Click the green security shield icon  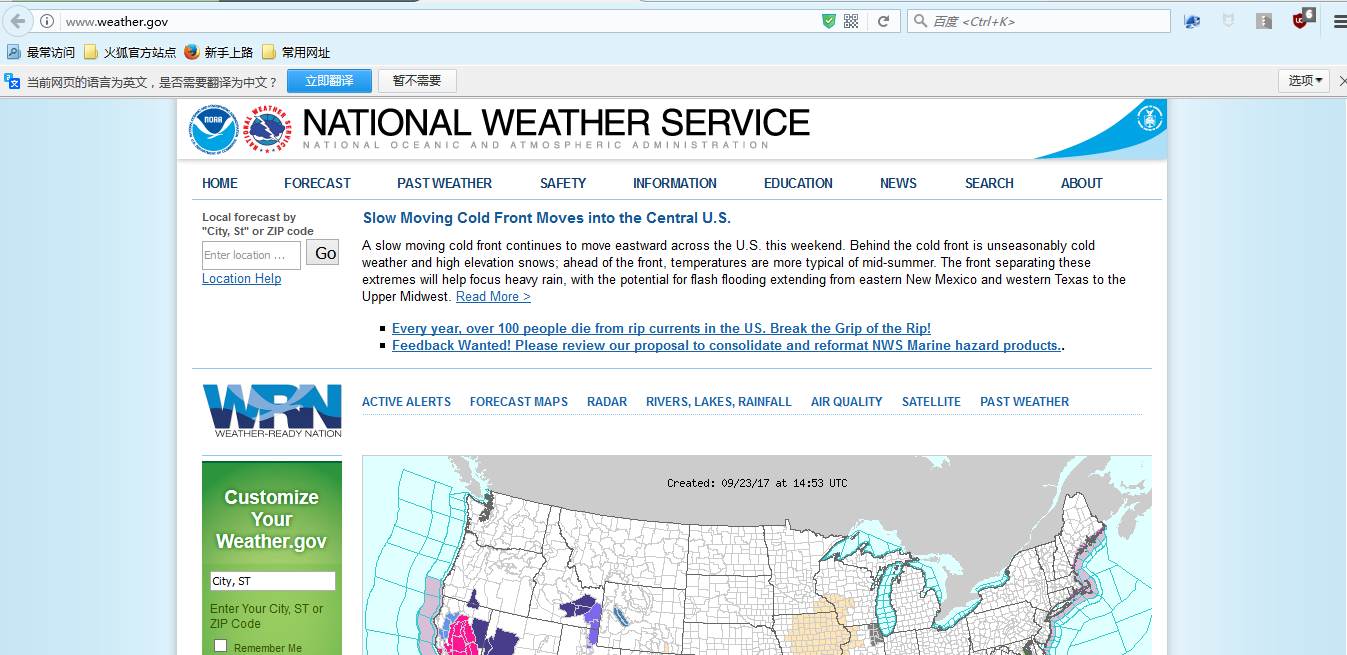coord(828,21)
